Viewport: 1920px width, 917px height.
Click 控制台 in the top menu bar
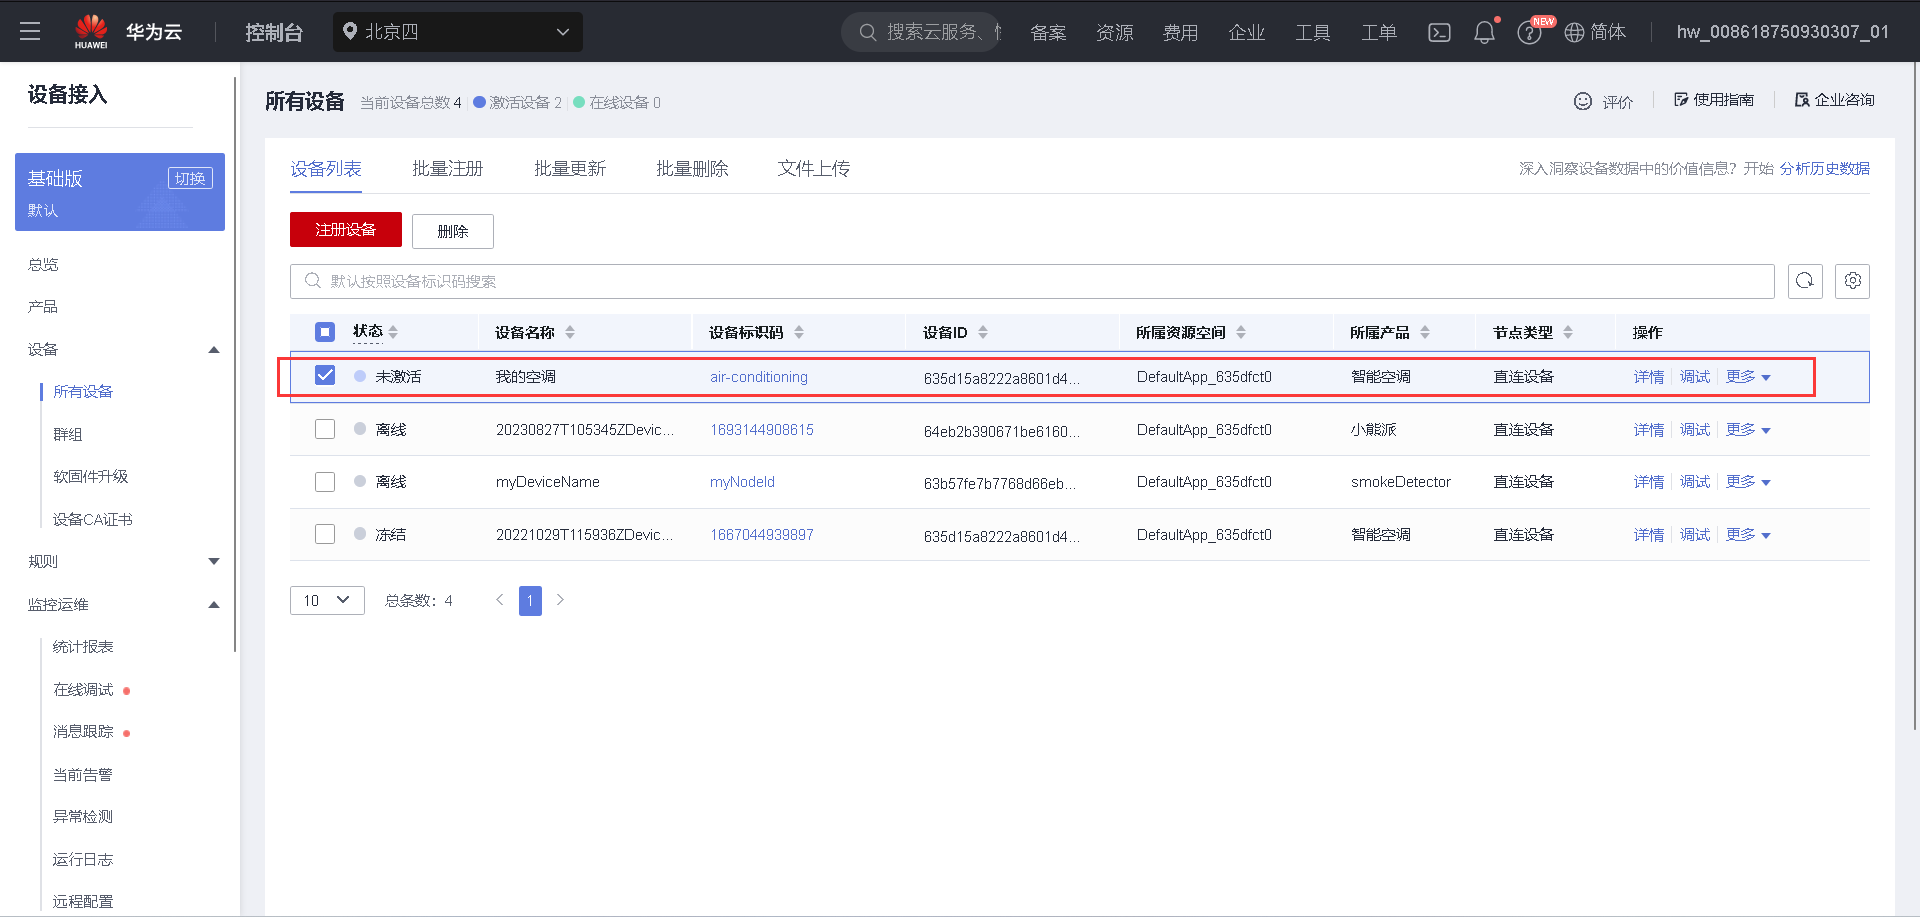click(274, 31)
